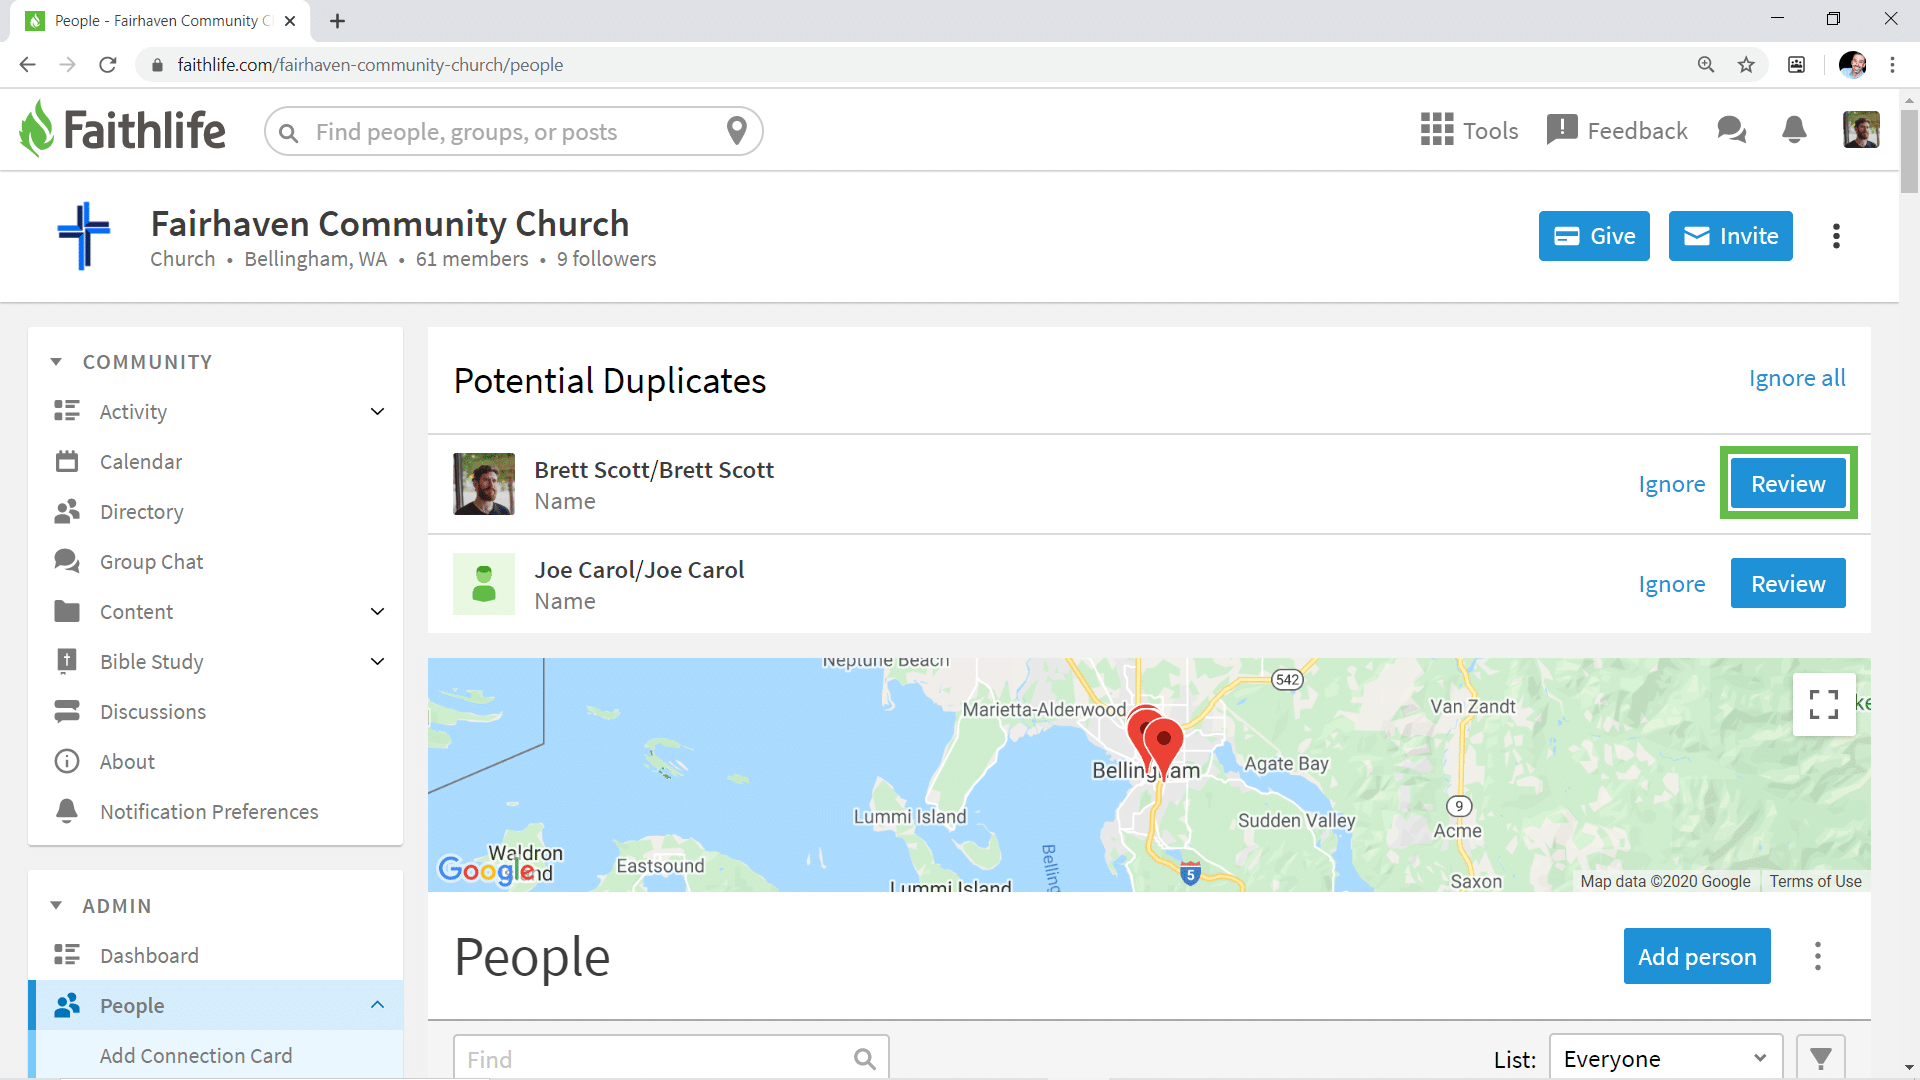Click the Fairhaven church cross logo
Screen dimensions: 1920x1080
84,236
